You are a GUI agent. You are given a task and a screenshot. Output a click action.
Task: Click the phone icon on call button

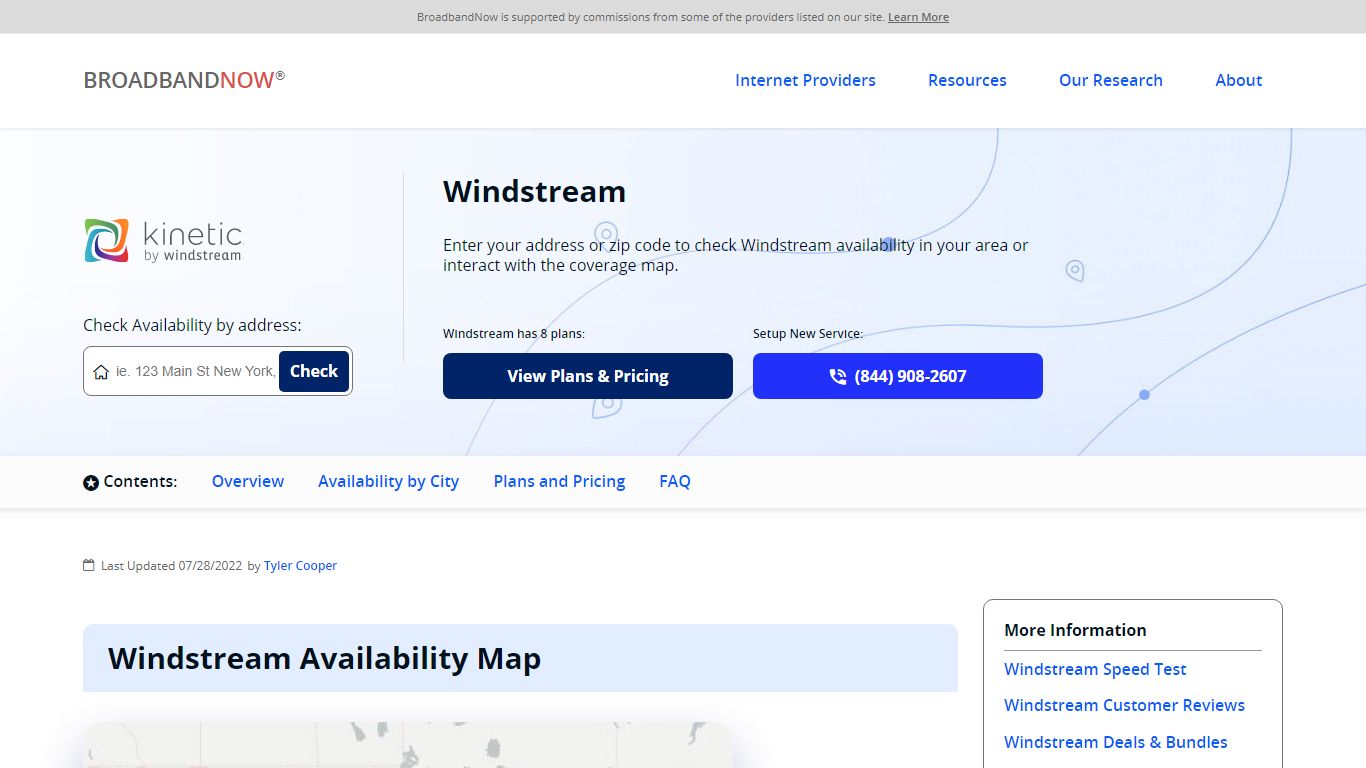point(838,377)
